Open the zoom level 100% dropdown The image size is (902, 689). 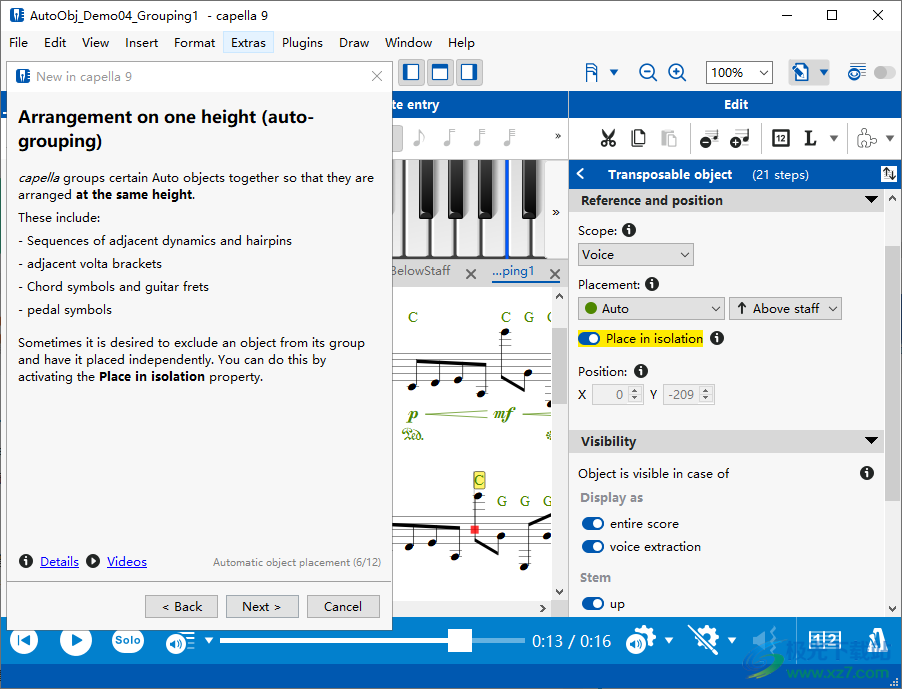[739, 72]
